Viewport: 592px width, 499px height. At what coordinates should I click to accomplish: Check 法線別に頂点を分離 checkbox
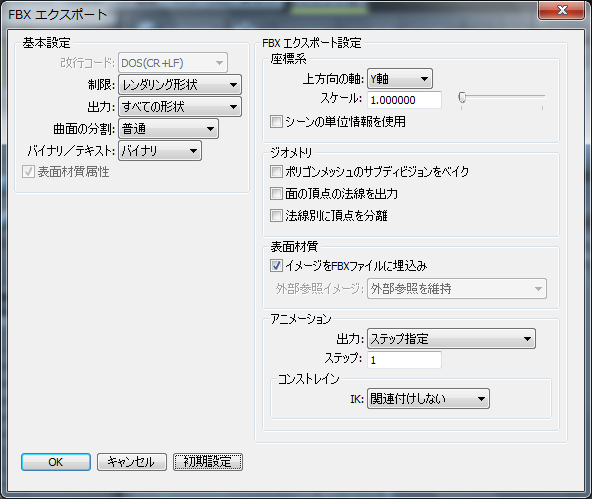[x=276, y=216]
